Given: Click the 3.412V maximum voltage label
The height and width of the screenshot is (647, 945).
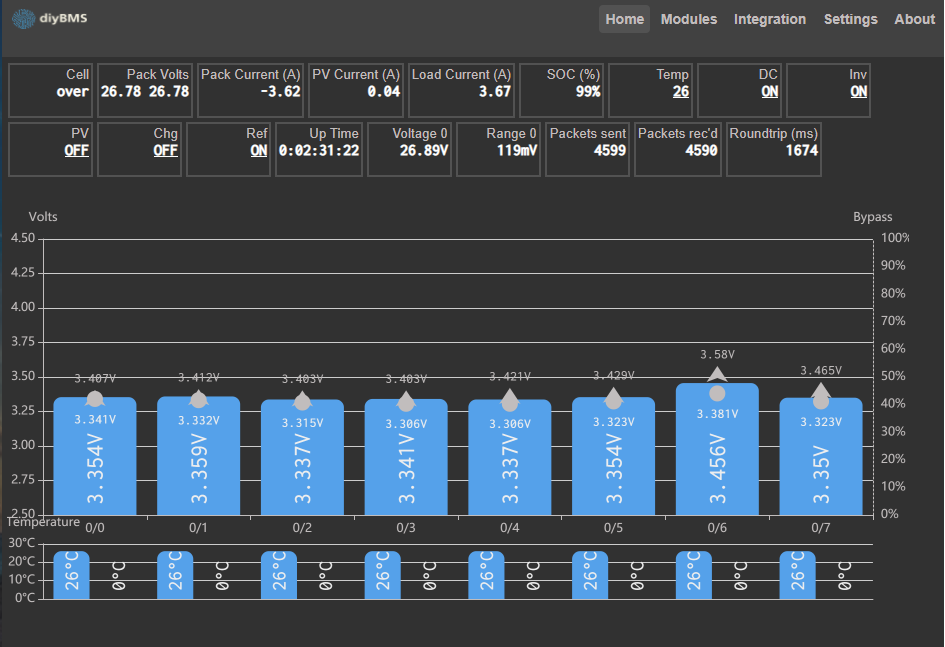Looking at the screenshot, I should pyautogui.click(x=198, y=378).
